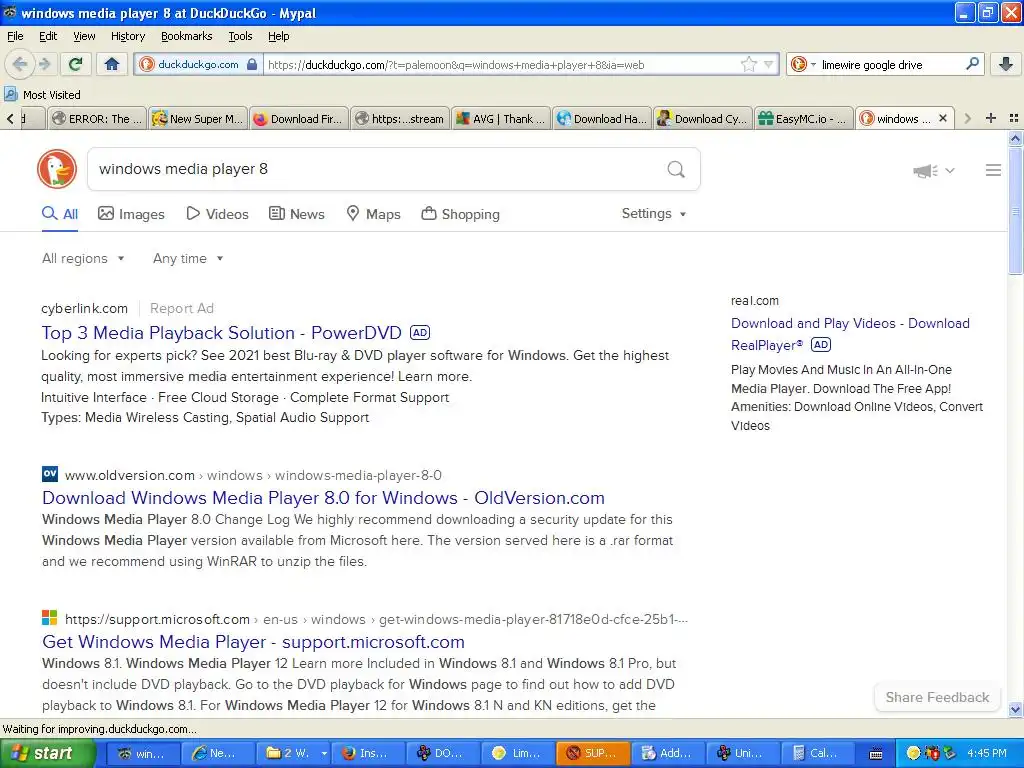Open the 2 W... folder taskbar group
This screenshot has height=768, width=1024.
click(x=293, y=754)
